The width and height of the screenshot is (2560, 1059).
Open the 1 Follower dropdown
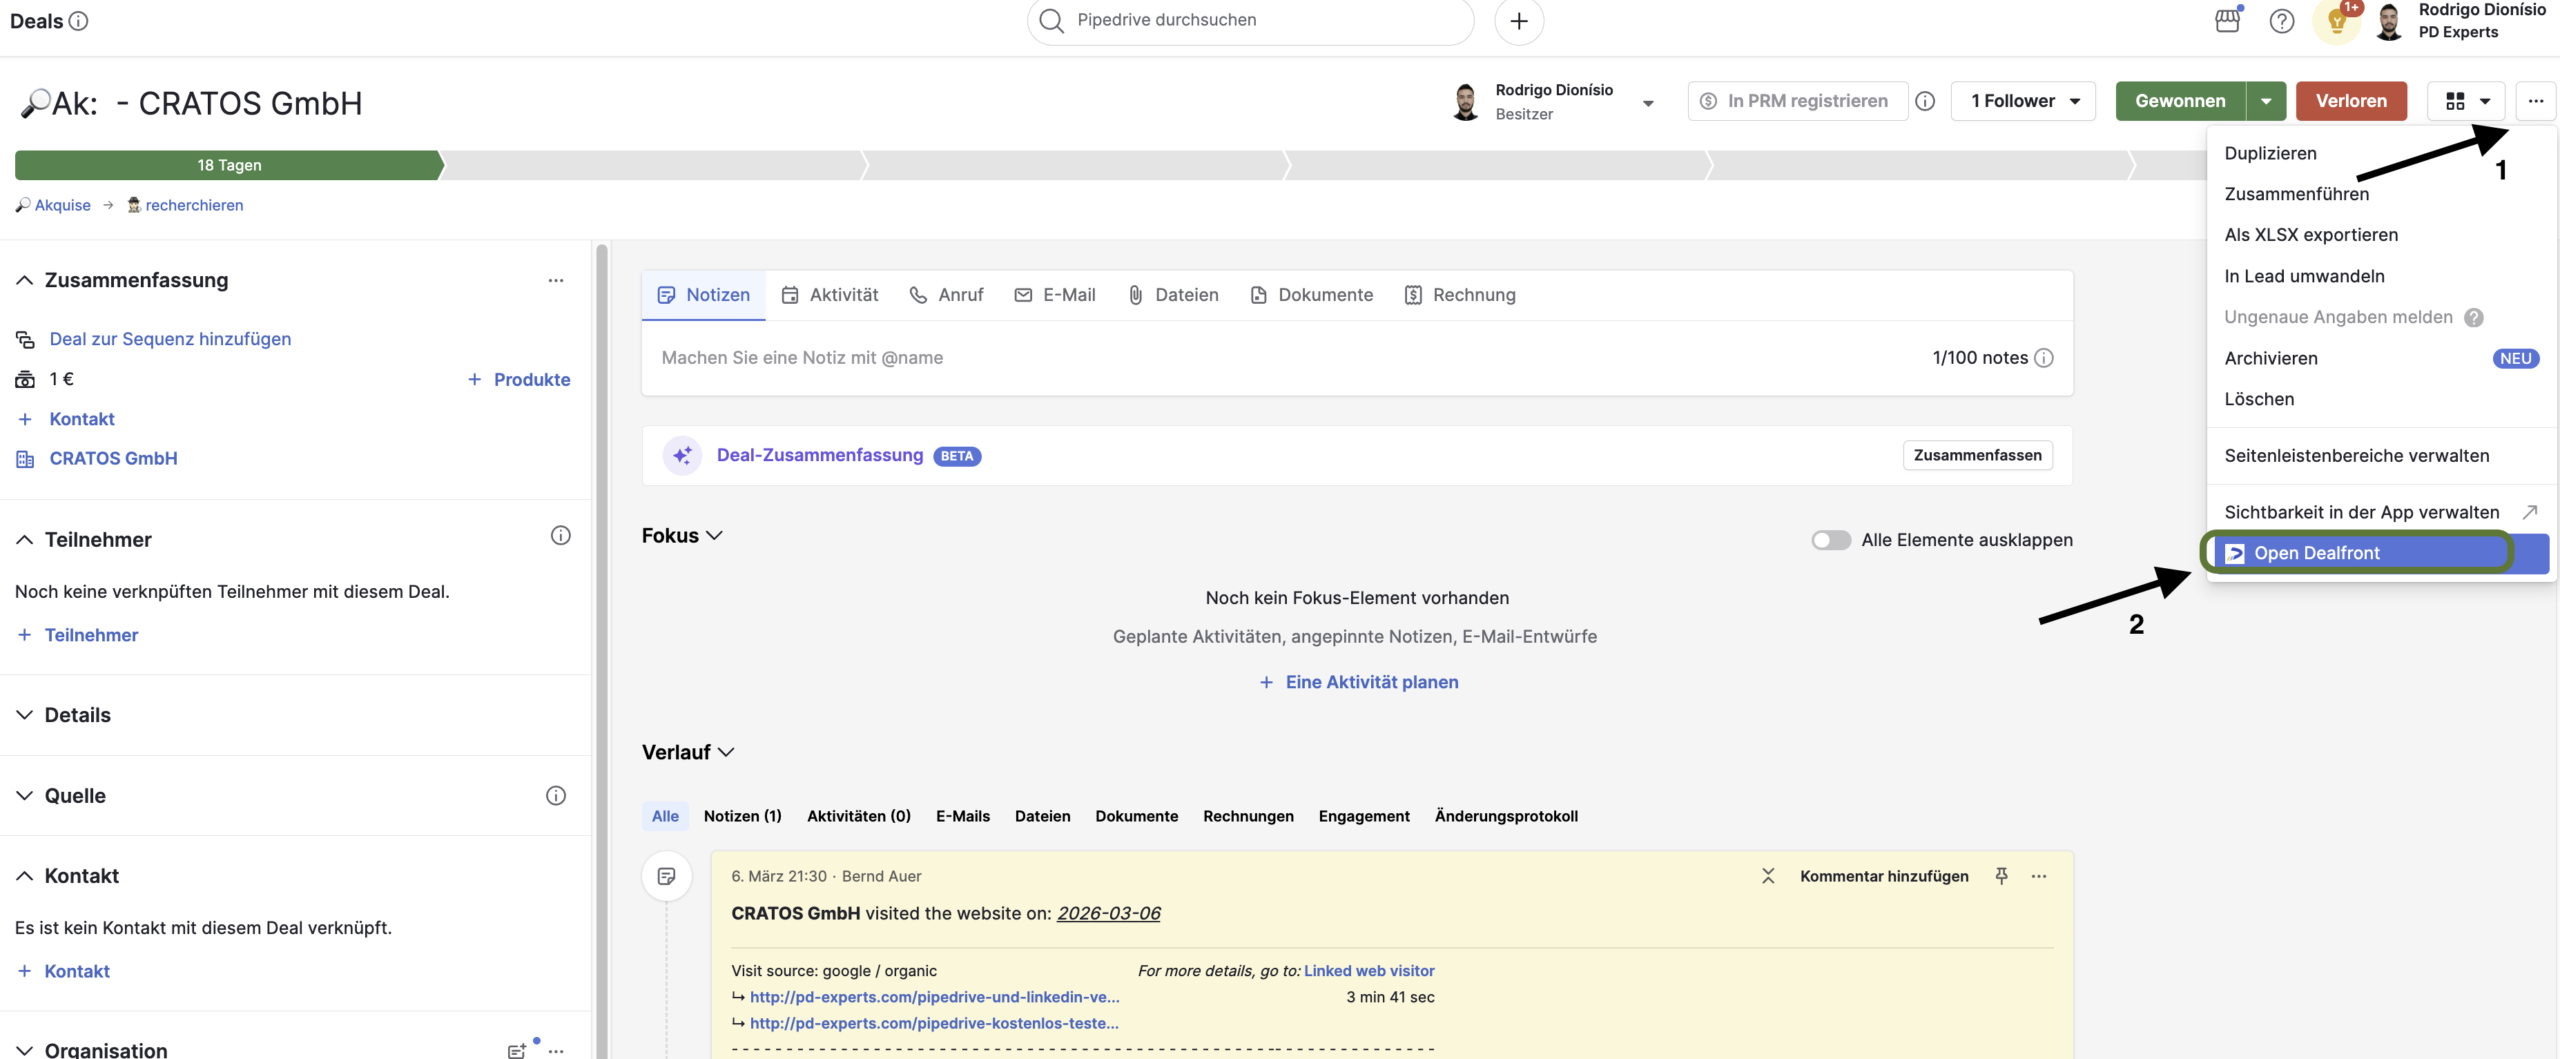tap(2022, 101)
